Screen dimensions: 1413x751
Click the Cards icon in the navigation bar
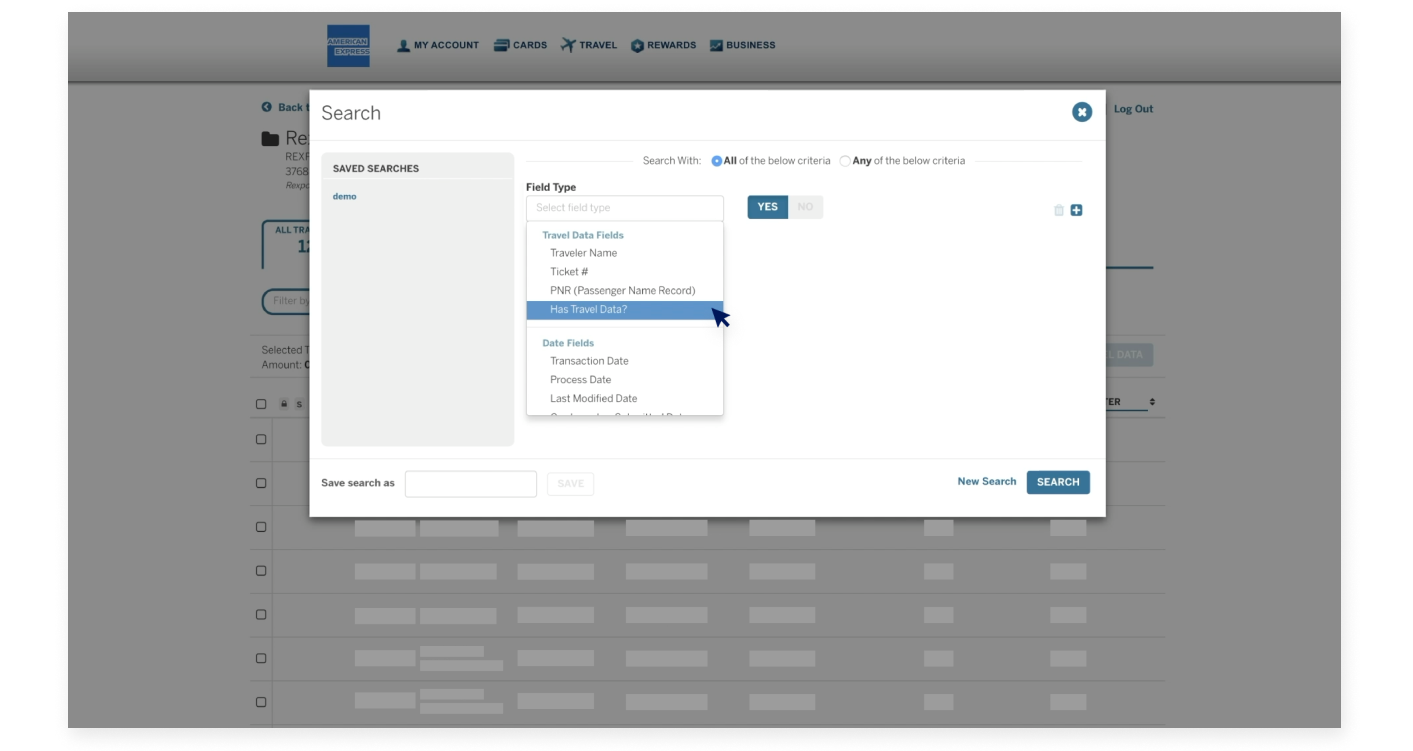click(x=501, y=44)
